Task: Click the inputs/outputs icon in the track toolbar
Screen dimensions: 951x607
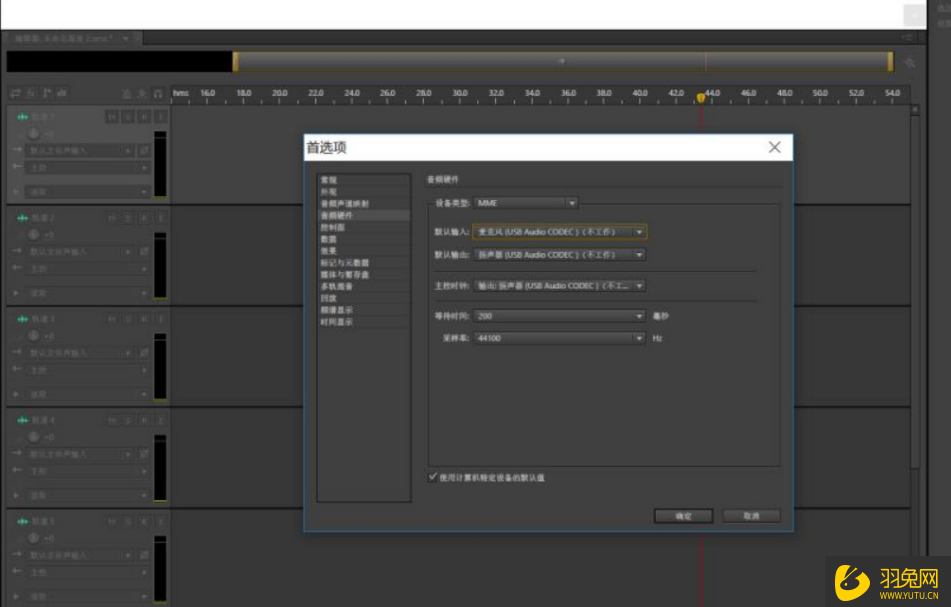Action: point(15,93)
